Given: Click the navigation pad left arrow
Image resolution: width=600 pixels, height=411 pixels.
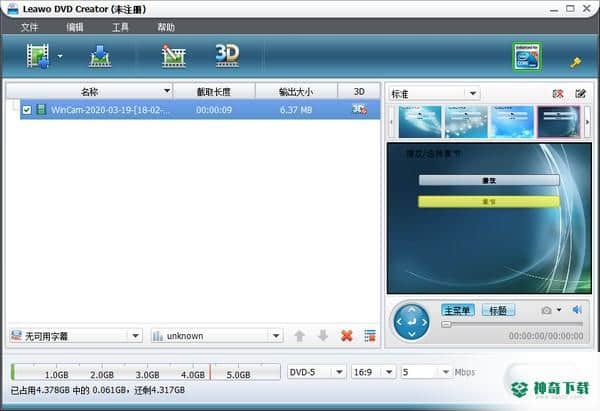Looking at the screenshot, I should pyautogui.click(x=399, y=322).
